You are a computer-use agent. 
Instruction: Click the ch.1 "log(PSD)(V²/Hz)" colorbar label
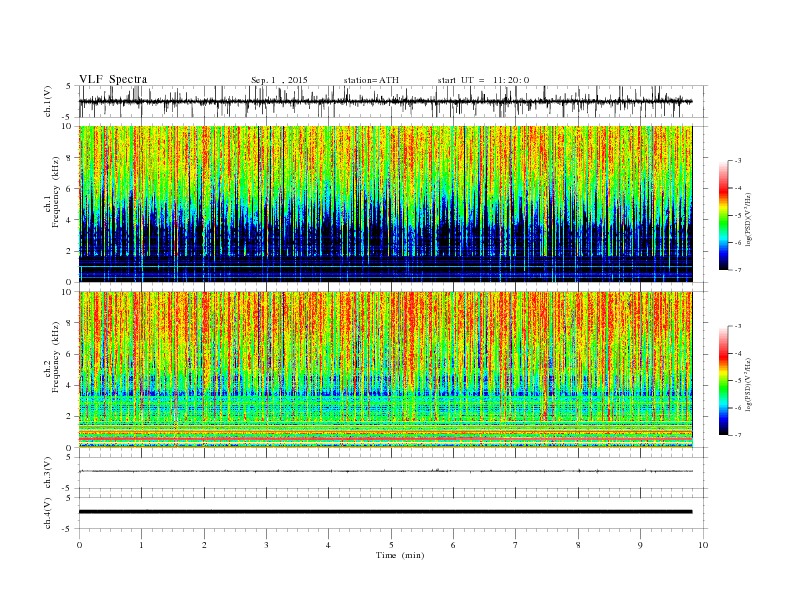749,219
